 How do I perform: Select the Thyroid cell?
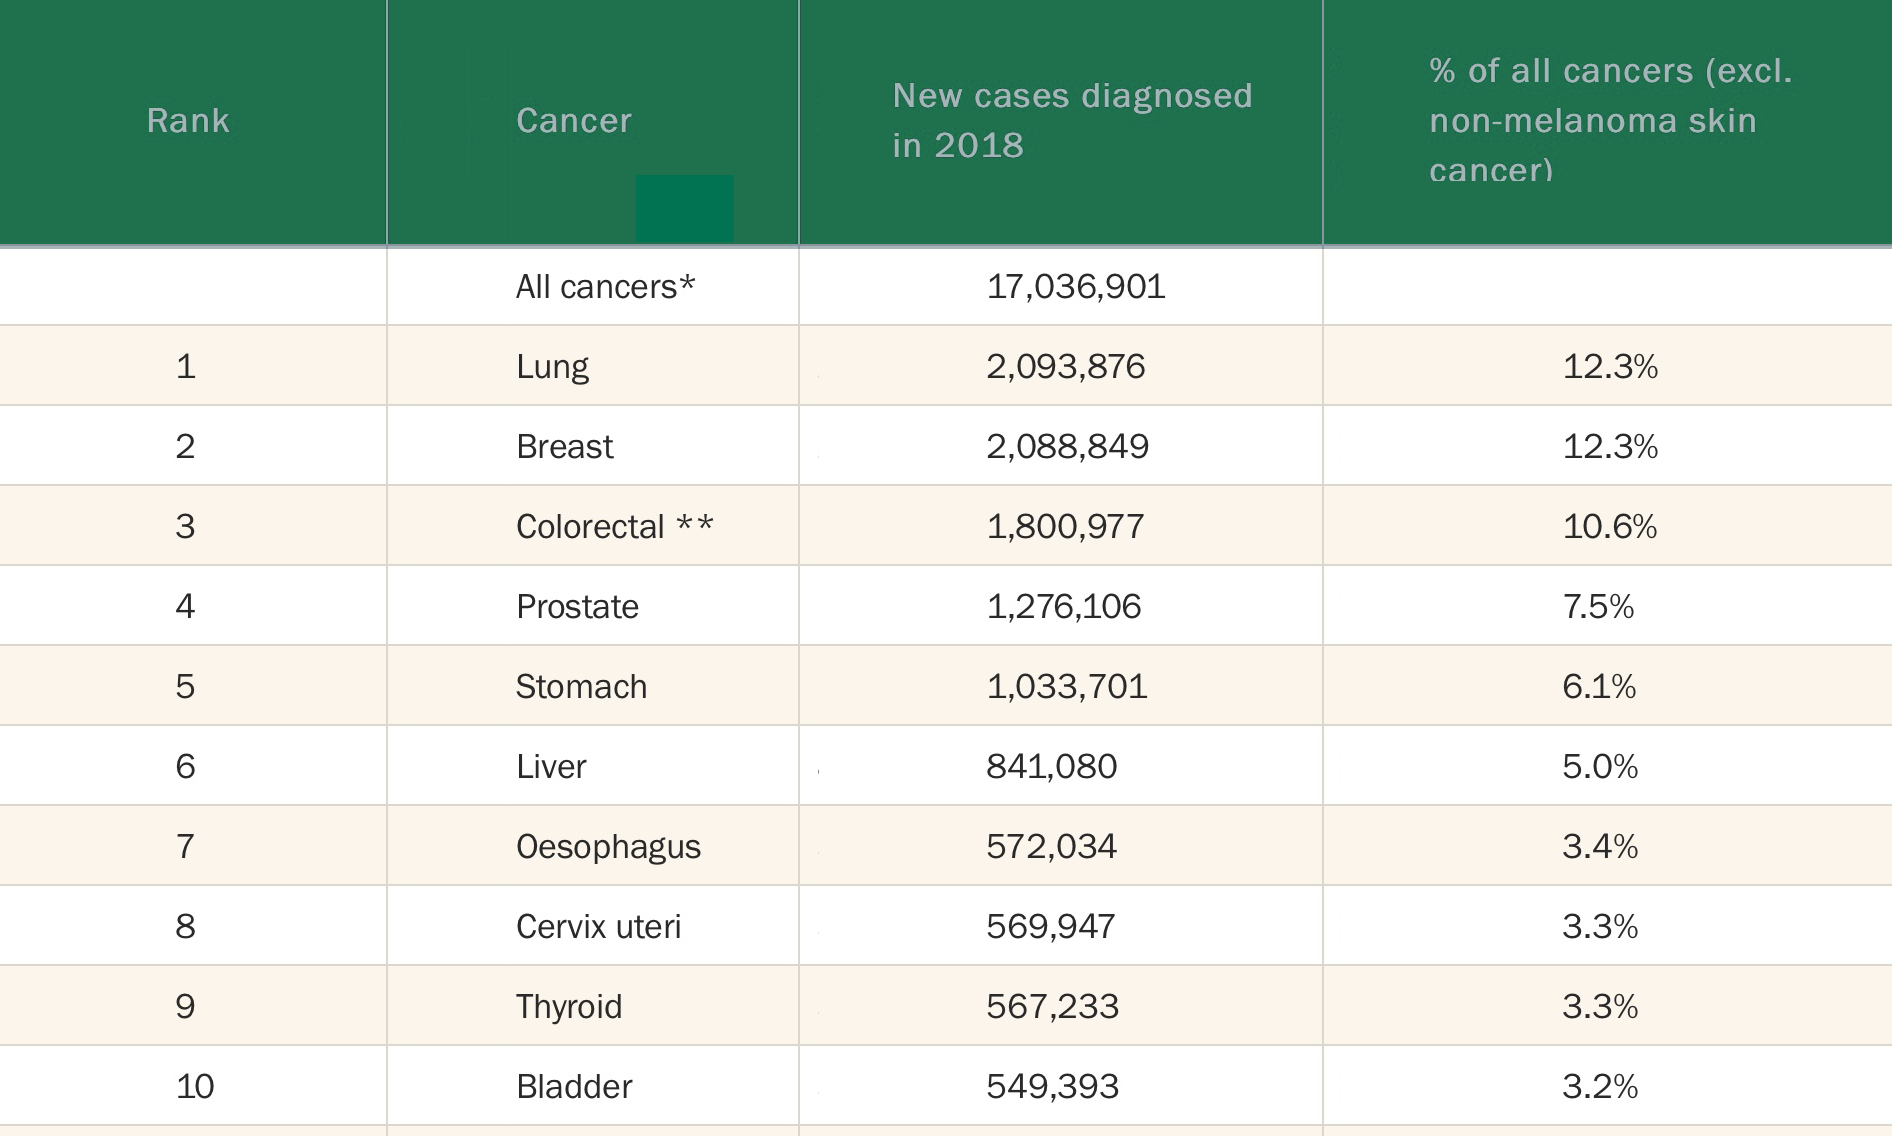[569, 1006]
